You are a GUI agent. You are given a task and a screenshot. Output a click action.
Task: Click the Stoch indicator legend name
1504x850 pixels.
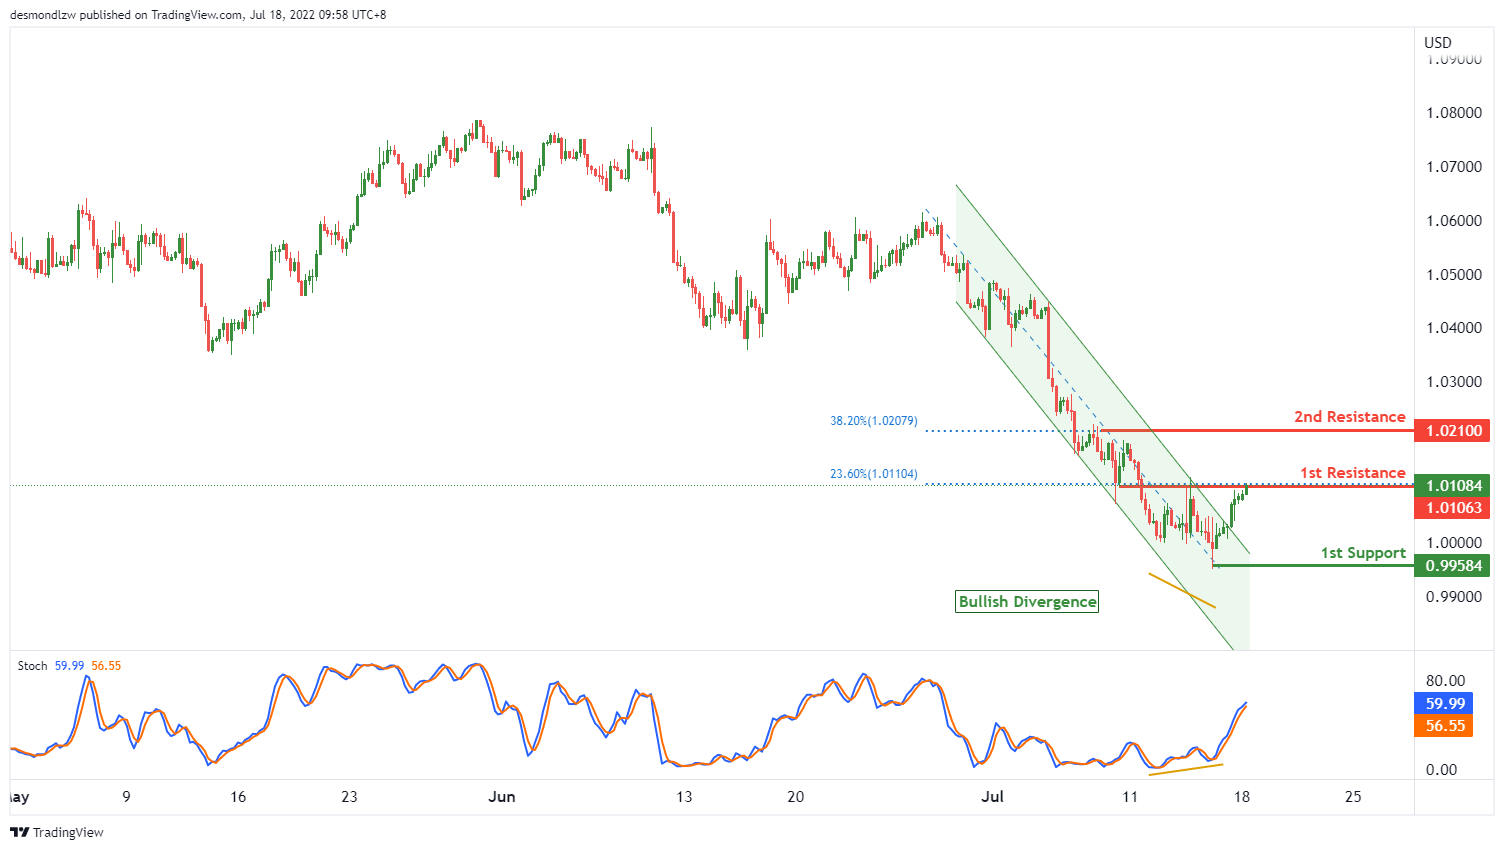click(32, 666)
